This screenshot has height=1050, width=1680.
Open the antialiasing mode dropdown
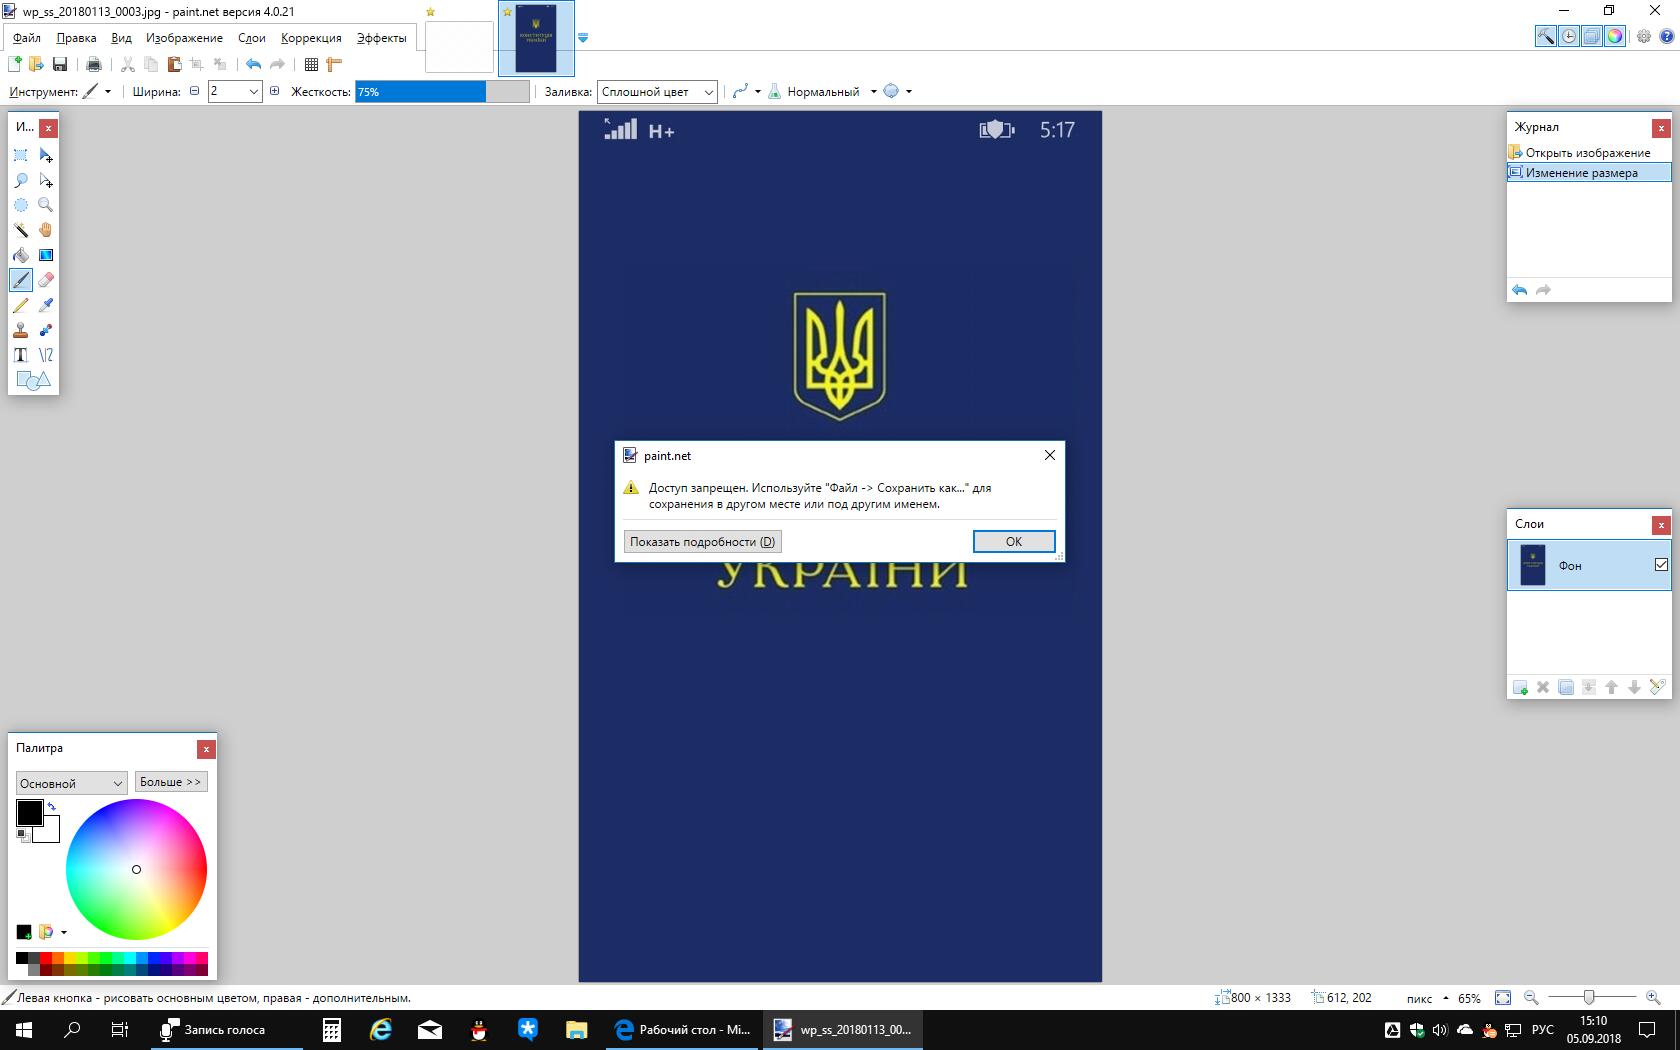(746, 91)
